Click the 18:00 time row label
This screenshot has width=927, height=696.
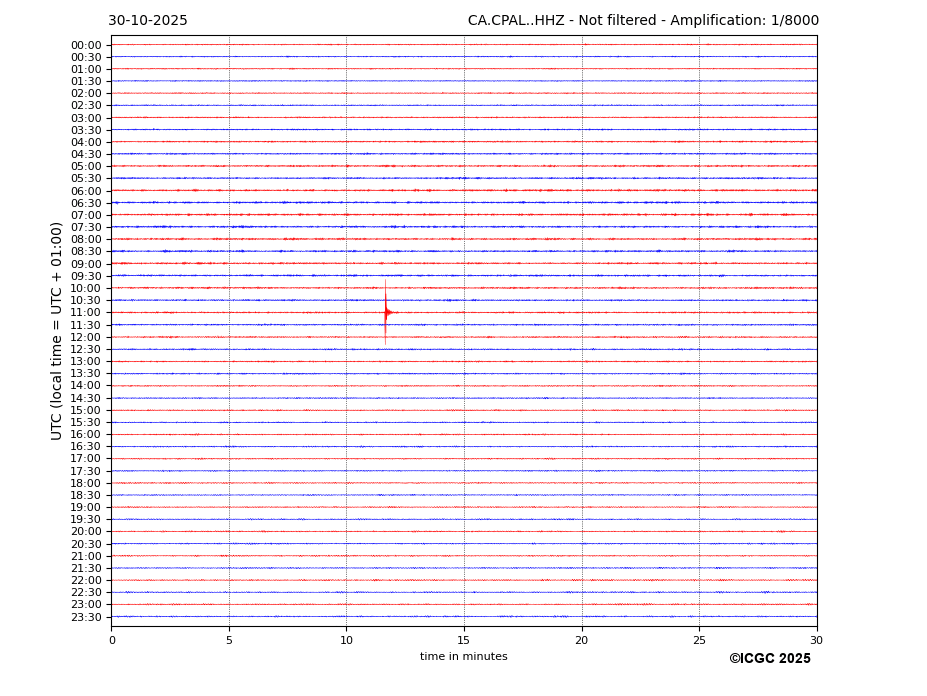click(x=86, y=483)
